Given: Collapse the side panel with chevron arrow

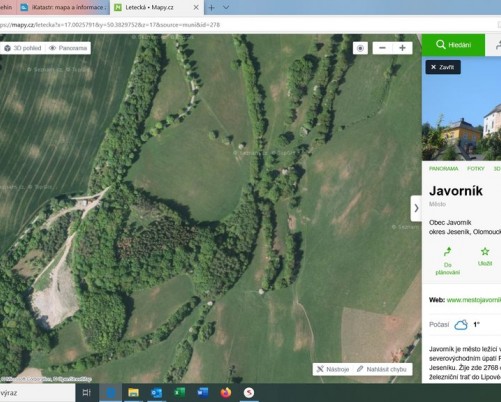Looking at the screenshot, I should pyautogui.click(x=416, y=208).
